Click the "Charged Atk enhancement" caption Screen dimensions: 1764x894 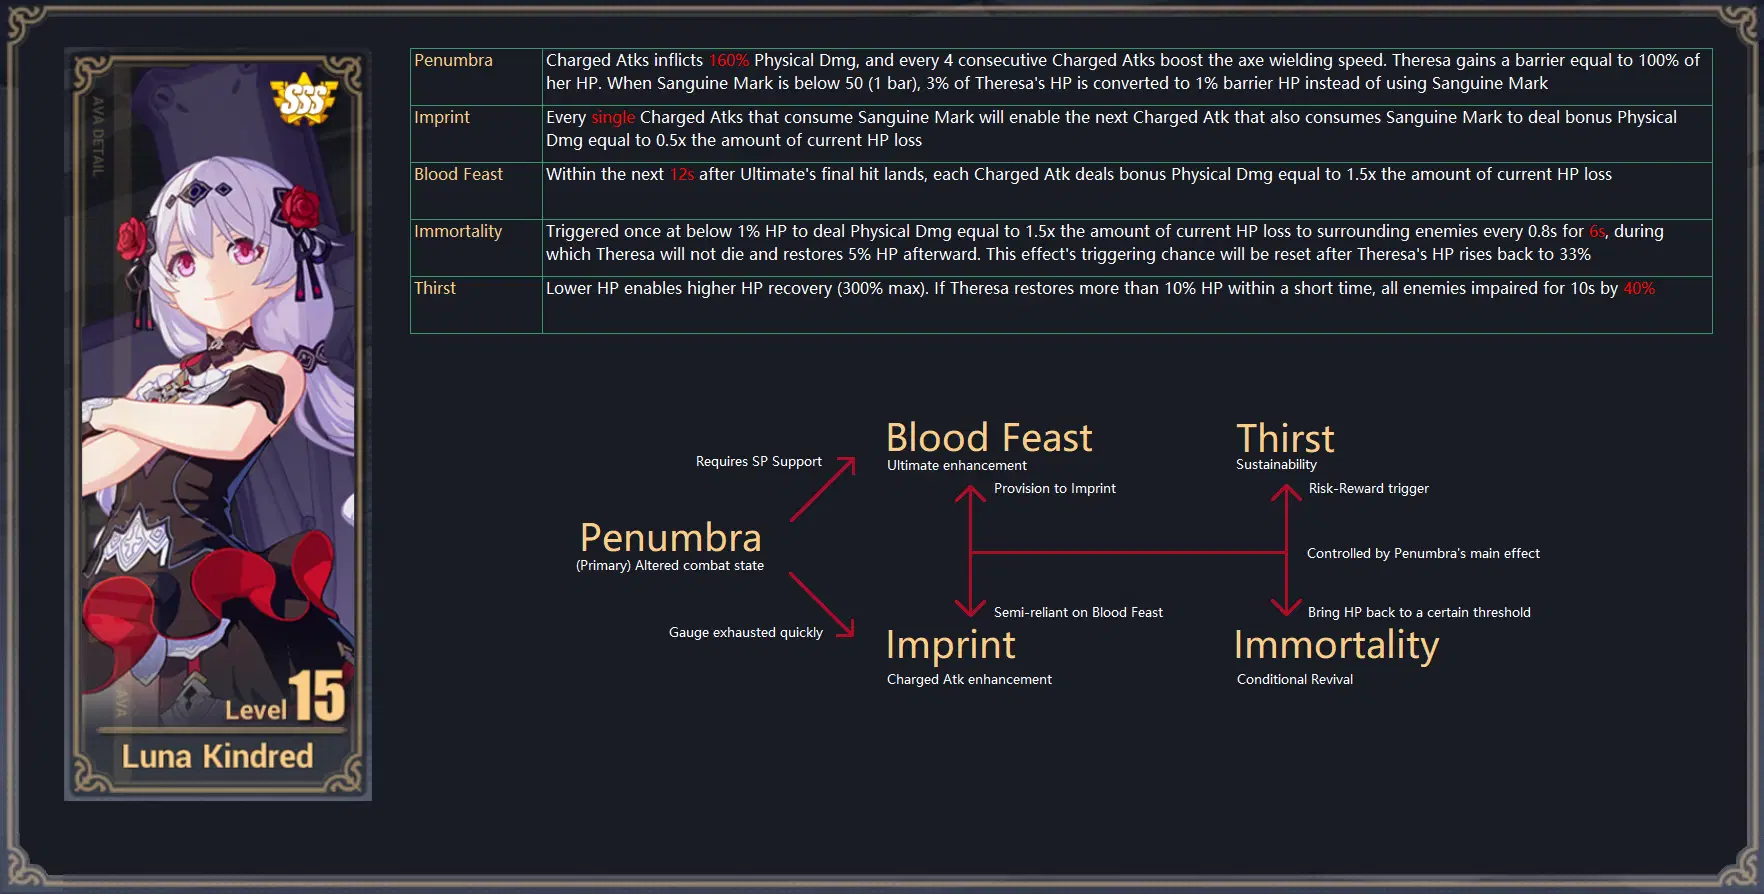tap(969, 679)
